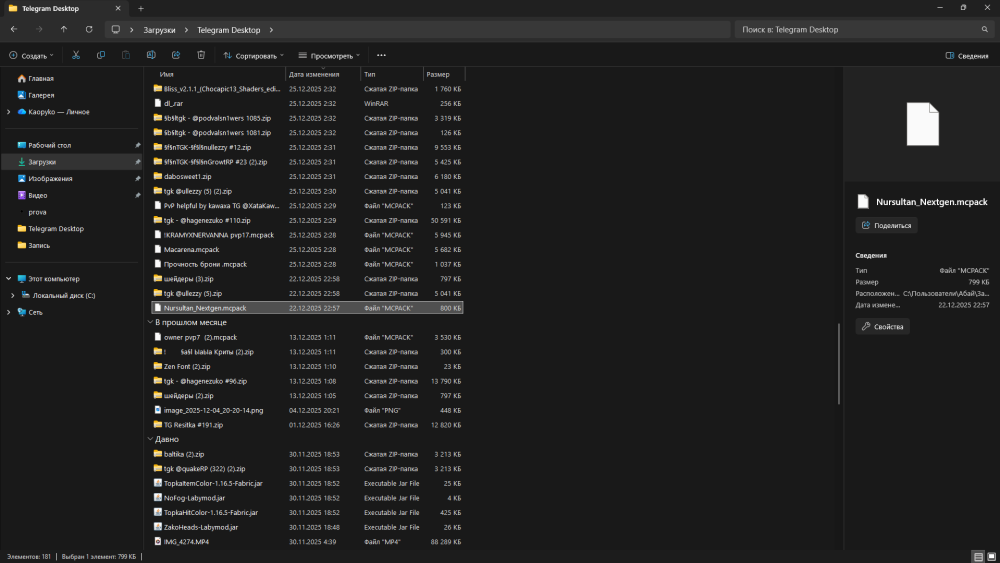Click Telegram Desktop breadcrumb in address bar
Screen dimensions: 1000x563
coord(228,30)
